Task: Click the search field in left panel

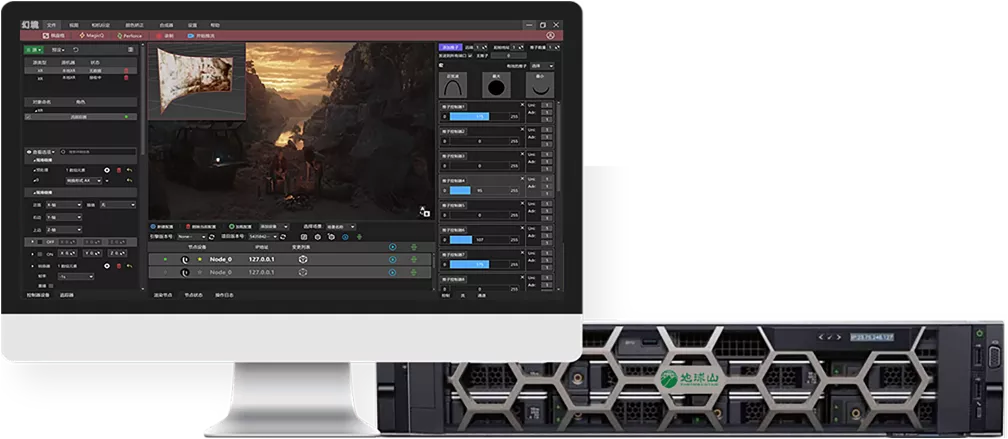Action: (x=98, y=152)
